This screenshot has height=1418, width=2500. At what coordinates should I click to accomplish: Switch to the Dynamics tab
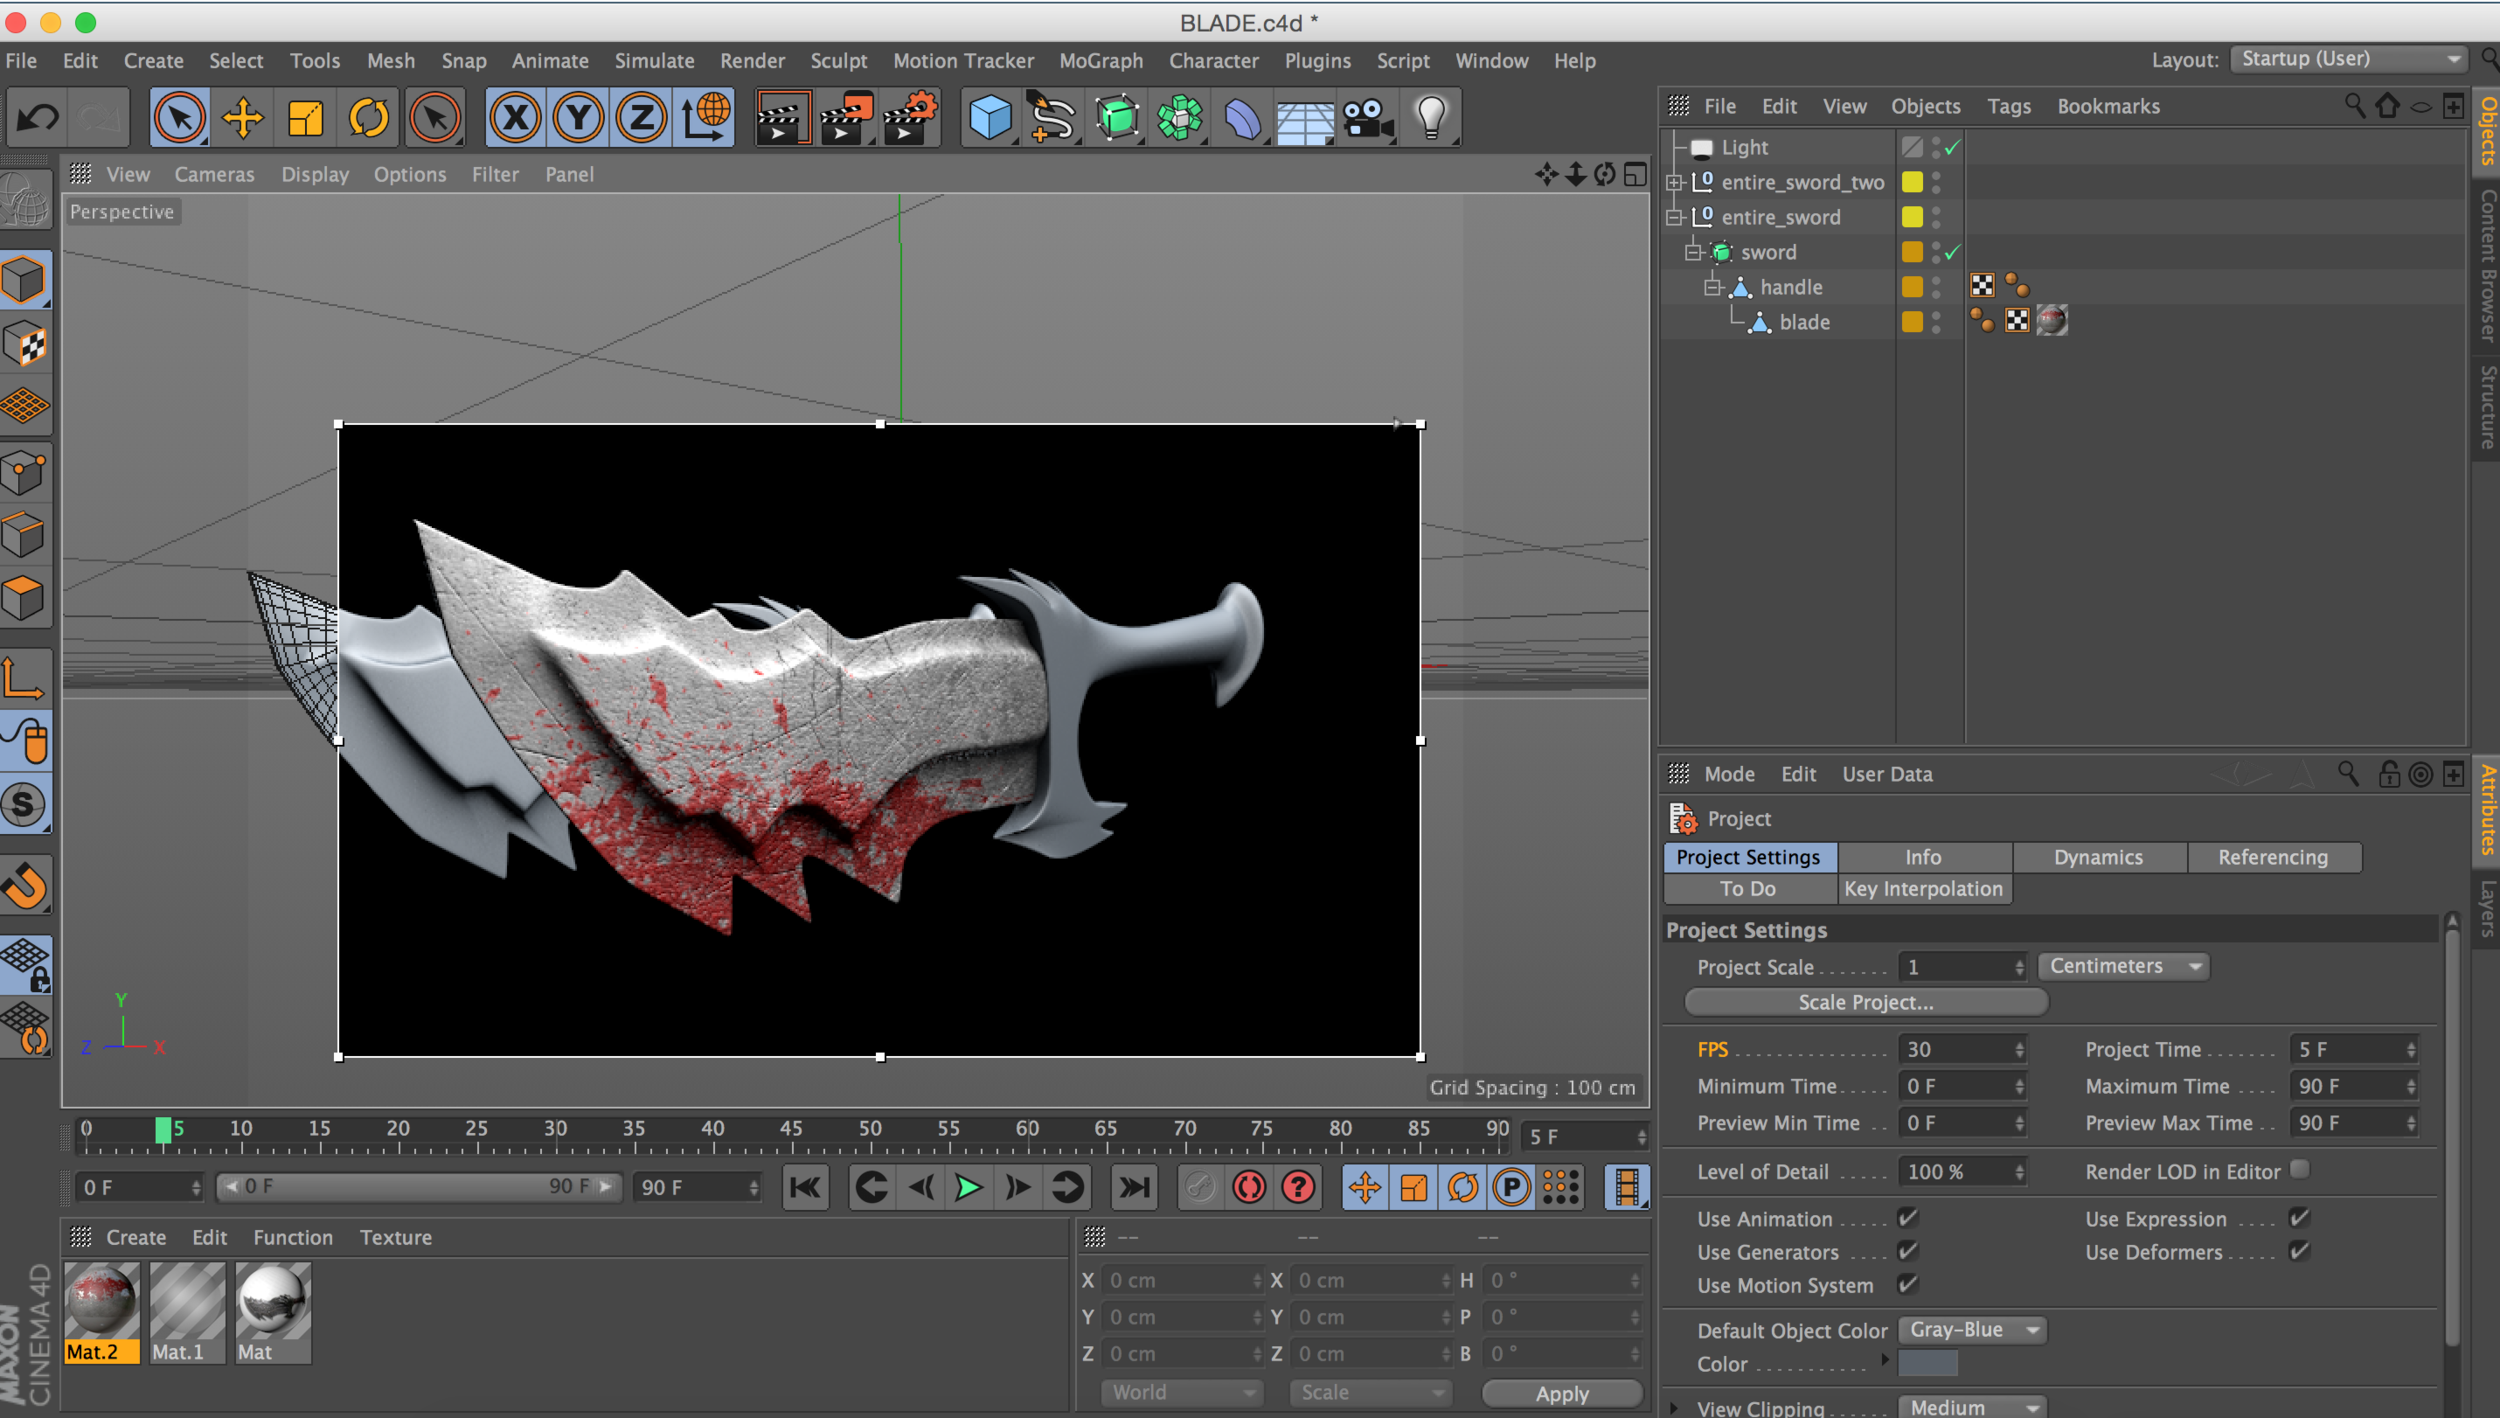[x=2098, y=857]
